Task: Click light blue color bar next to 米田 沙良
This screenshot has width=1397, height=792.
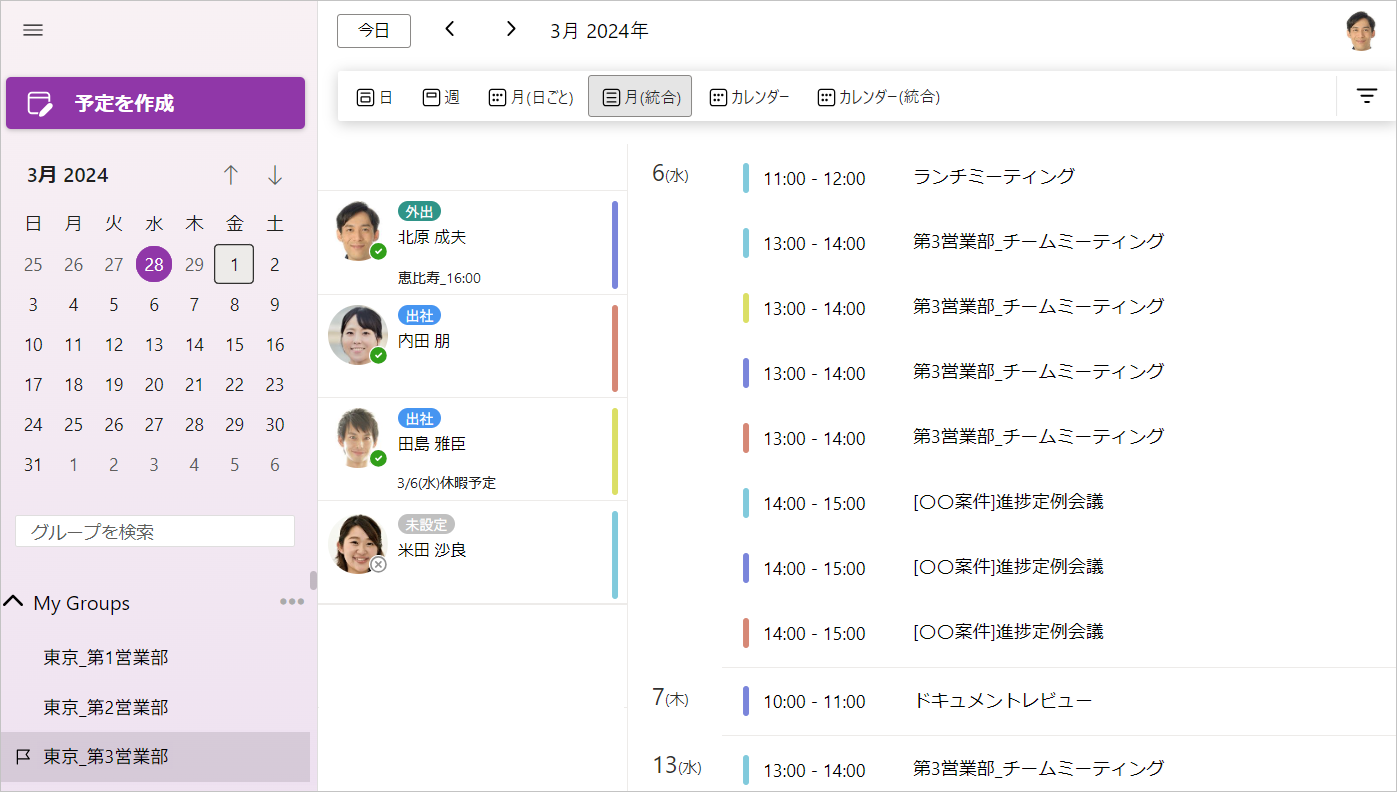Action: coord(615,555)
